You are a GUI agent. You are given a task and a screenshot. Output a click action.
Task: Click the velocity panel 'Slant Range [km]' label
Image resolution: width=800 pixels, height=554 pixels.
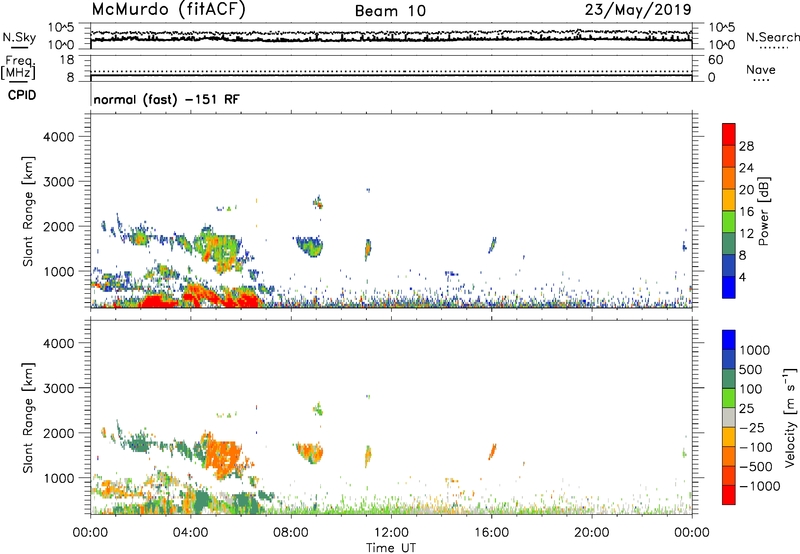click(28, 418)
